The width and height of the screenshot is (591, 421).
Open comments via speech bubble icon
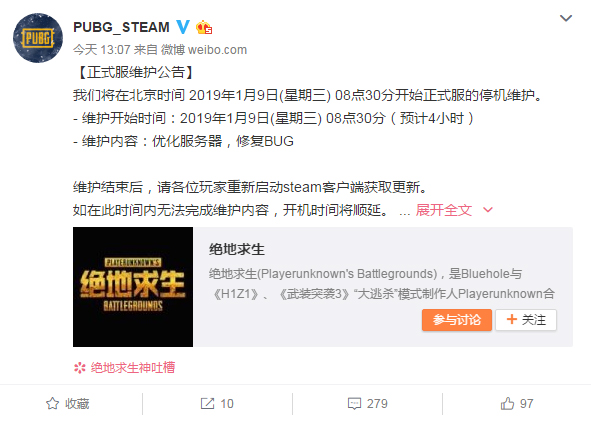(x=354, y=404)
